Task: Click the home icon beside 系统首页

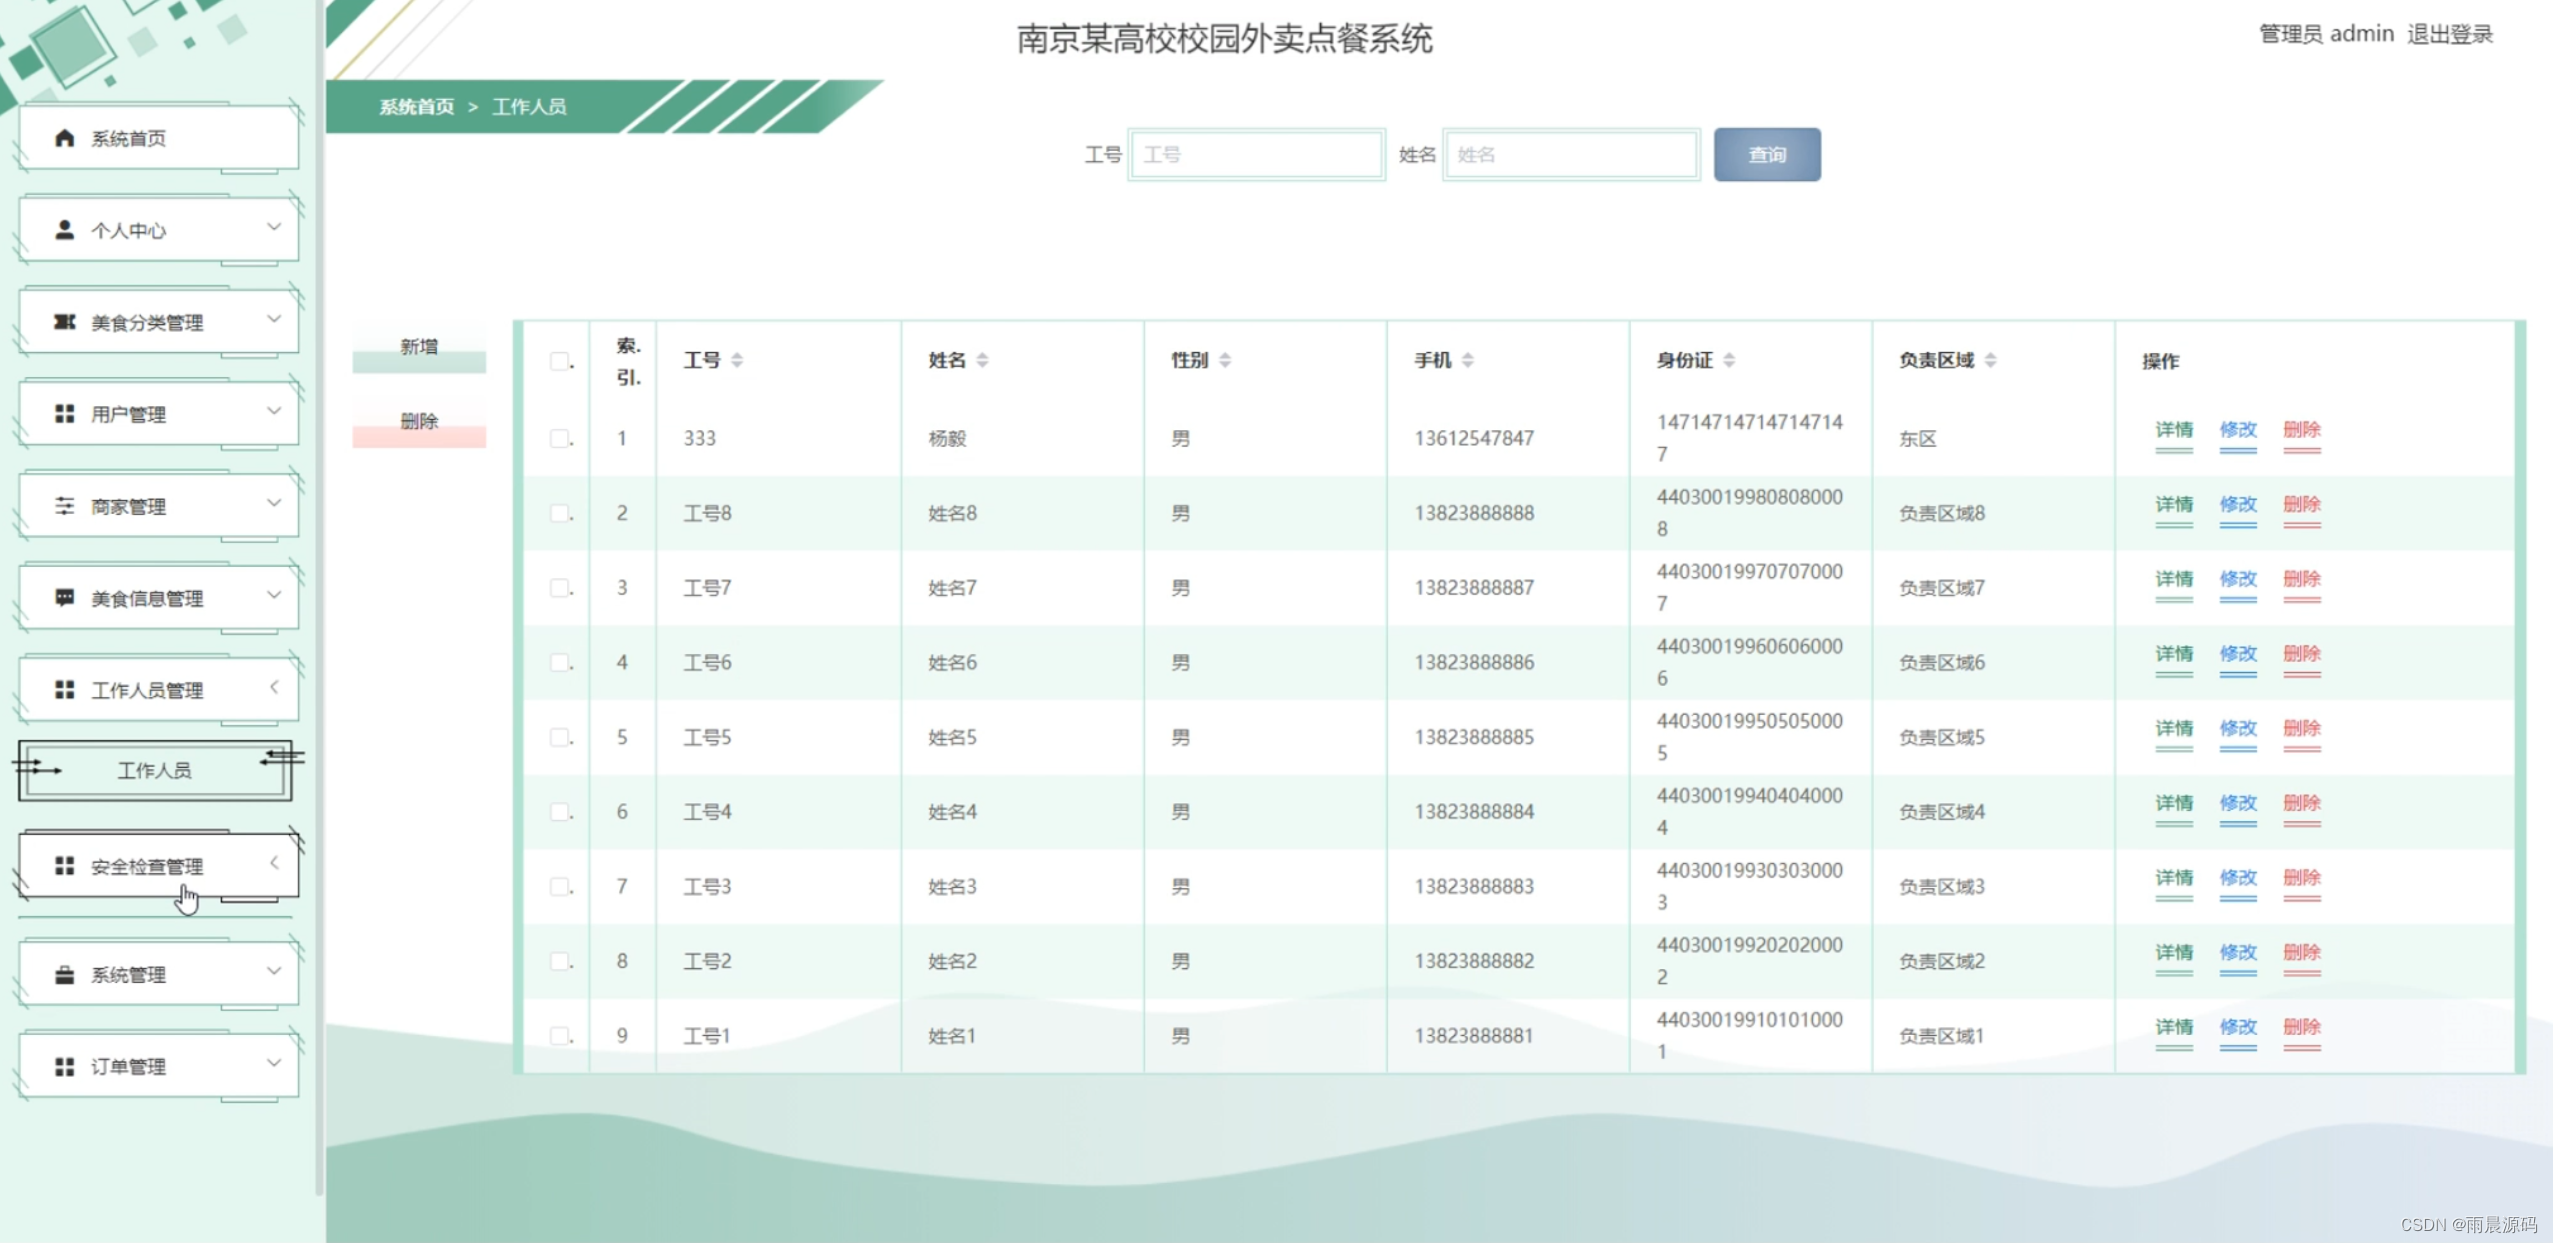Action: [x=65, y=138]
